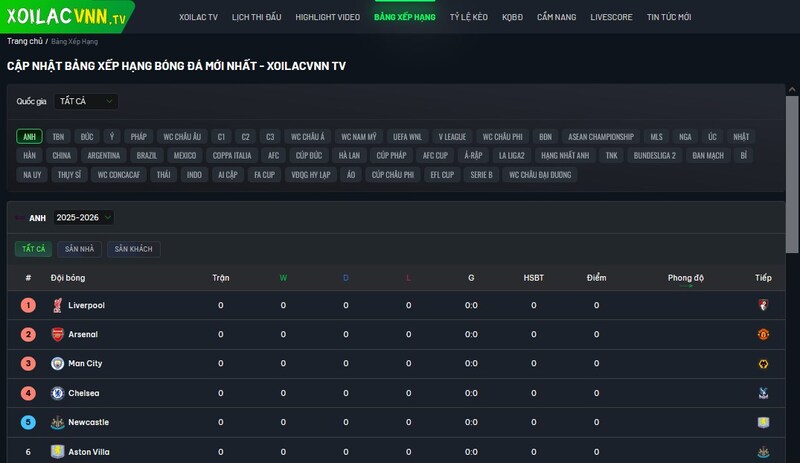Select the SÂN KHÁCH standings tab
The image size is (800, 463).
tap(134, 249)
